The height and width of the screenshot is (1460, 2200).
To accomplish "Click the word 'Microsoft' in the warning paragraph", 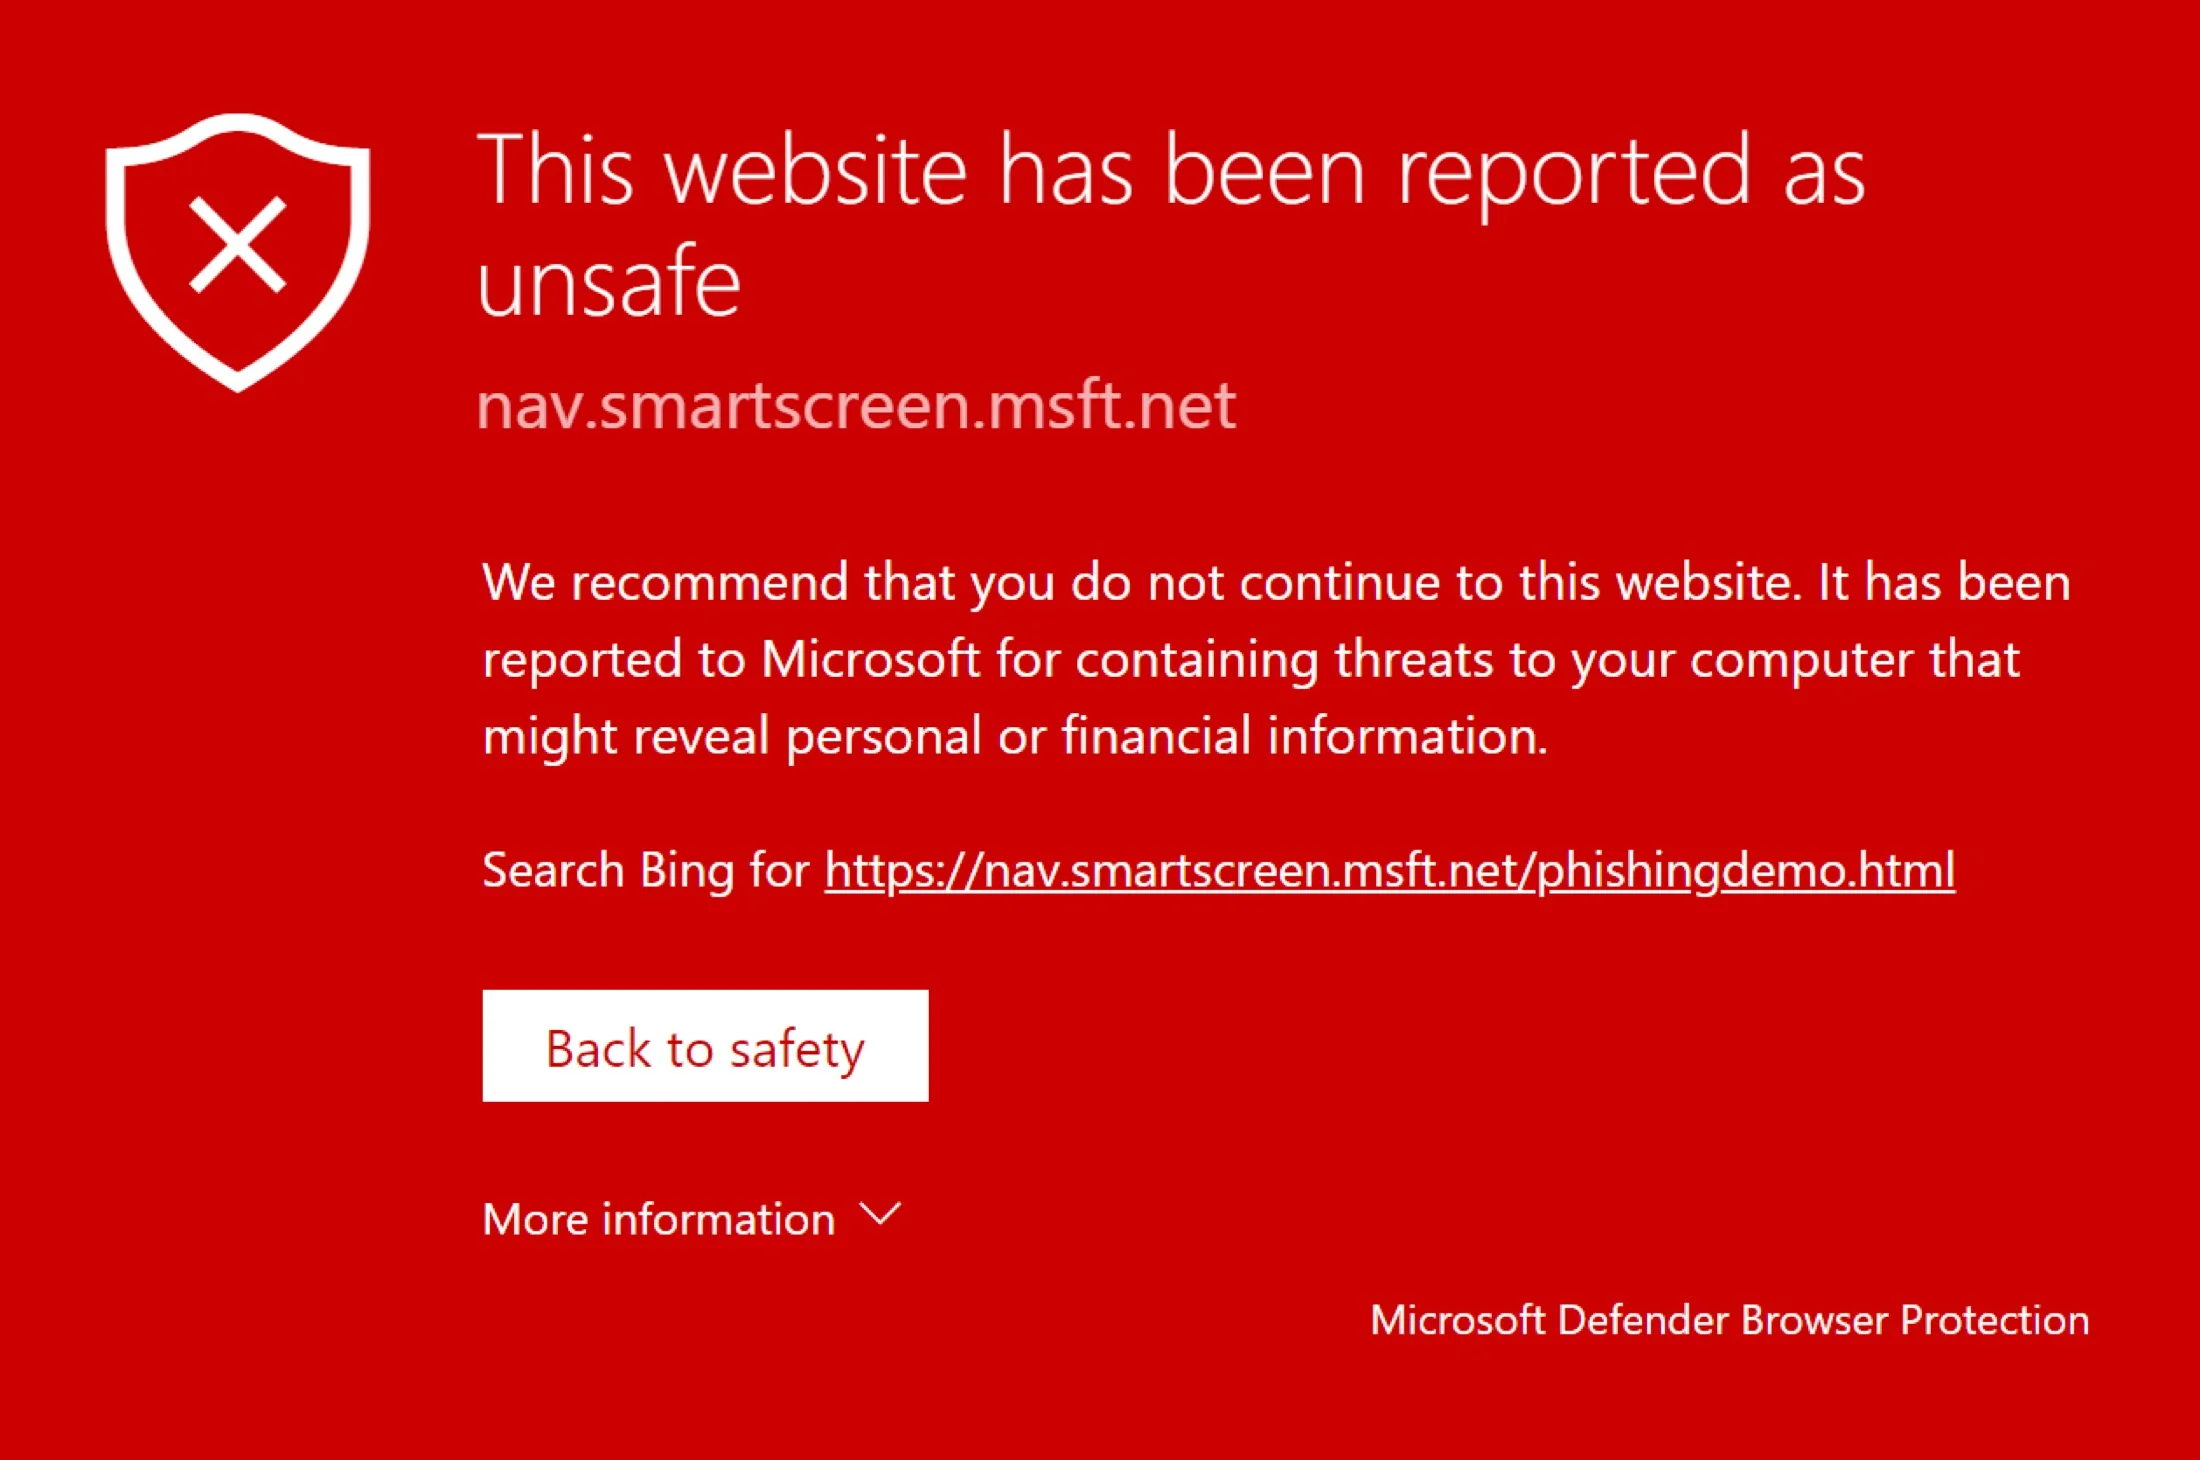I will (x=870, y=659).
